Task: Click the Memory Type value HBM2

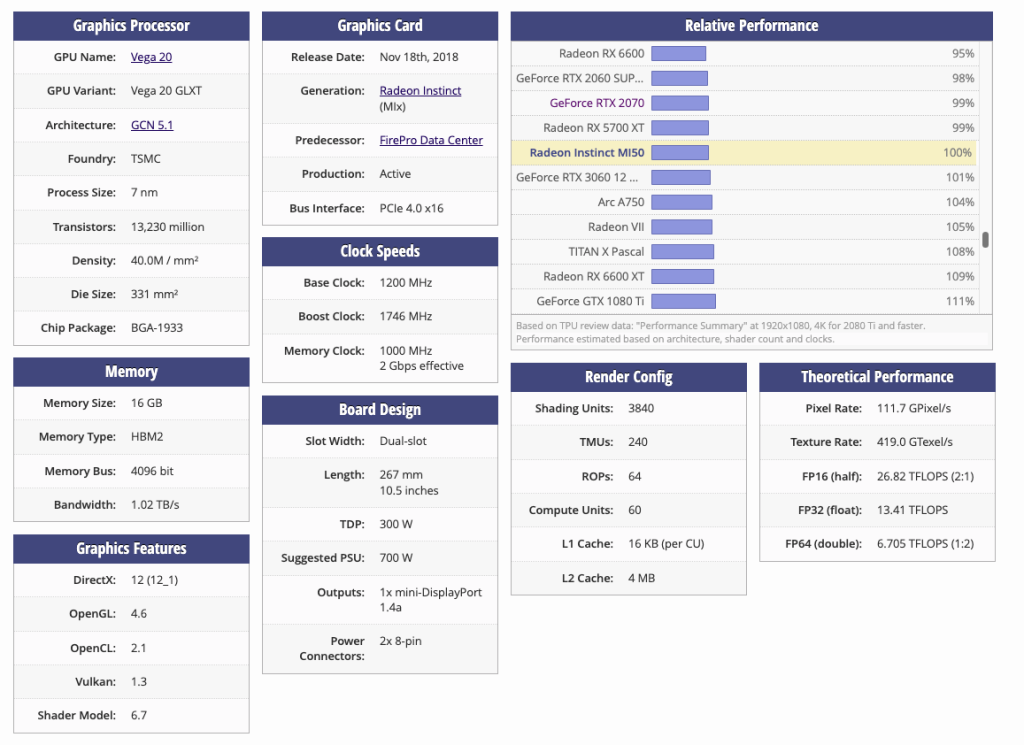Action: 147,437
